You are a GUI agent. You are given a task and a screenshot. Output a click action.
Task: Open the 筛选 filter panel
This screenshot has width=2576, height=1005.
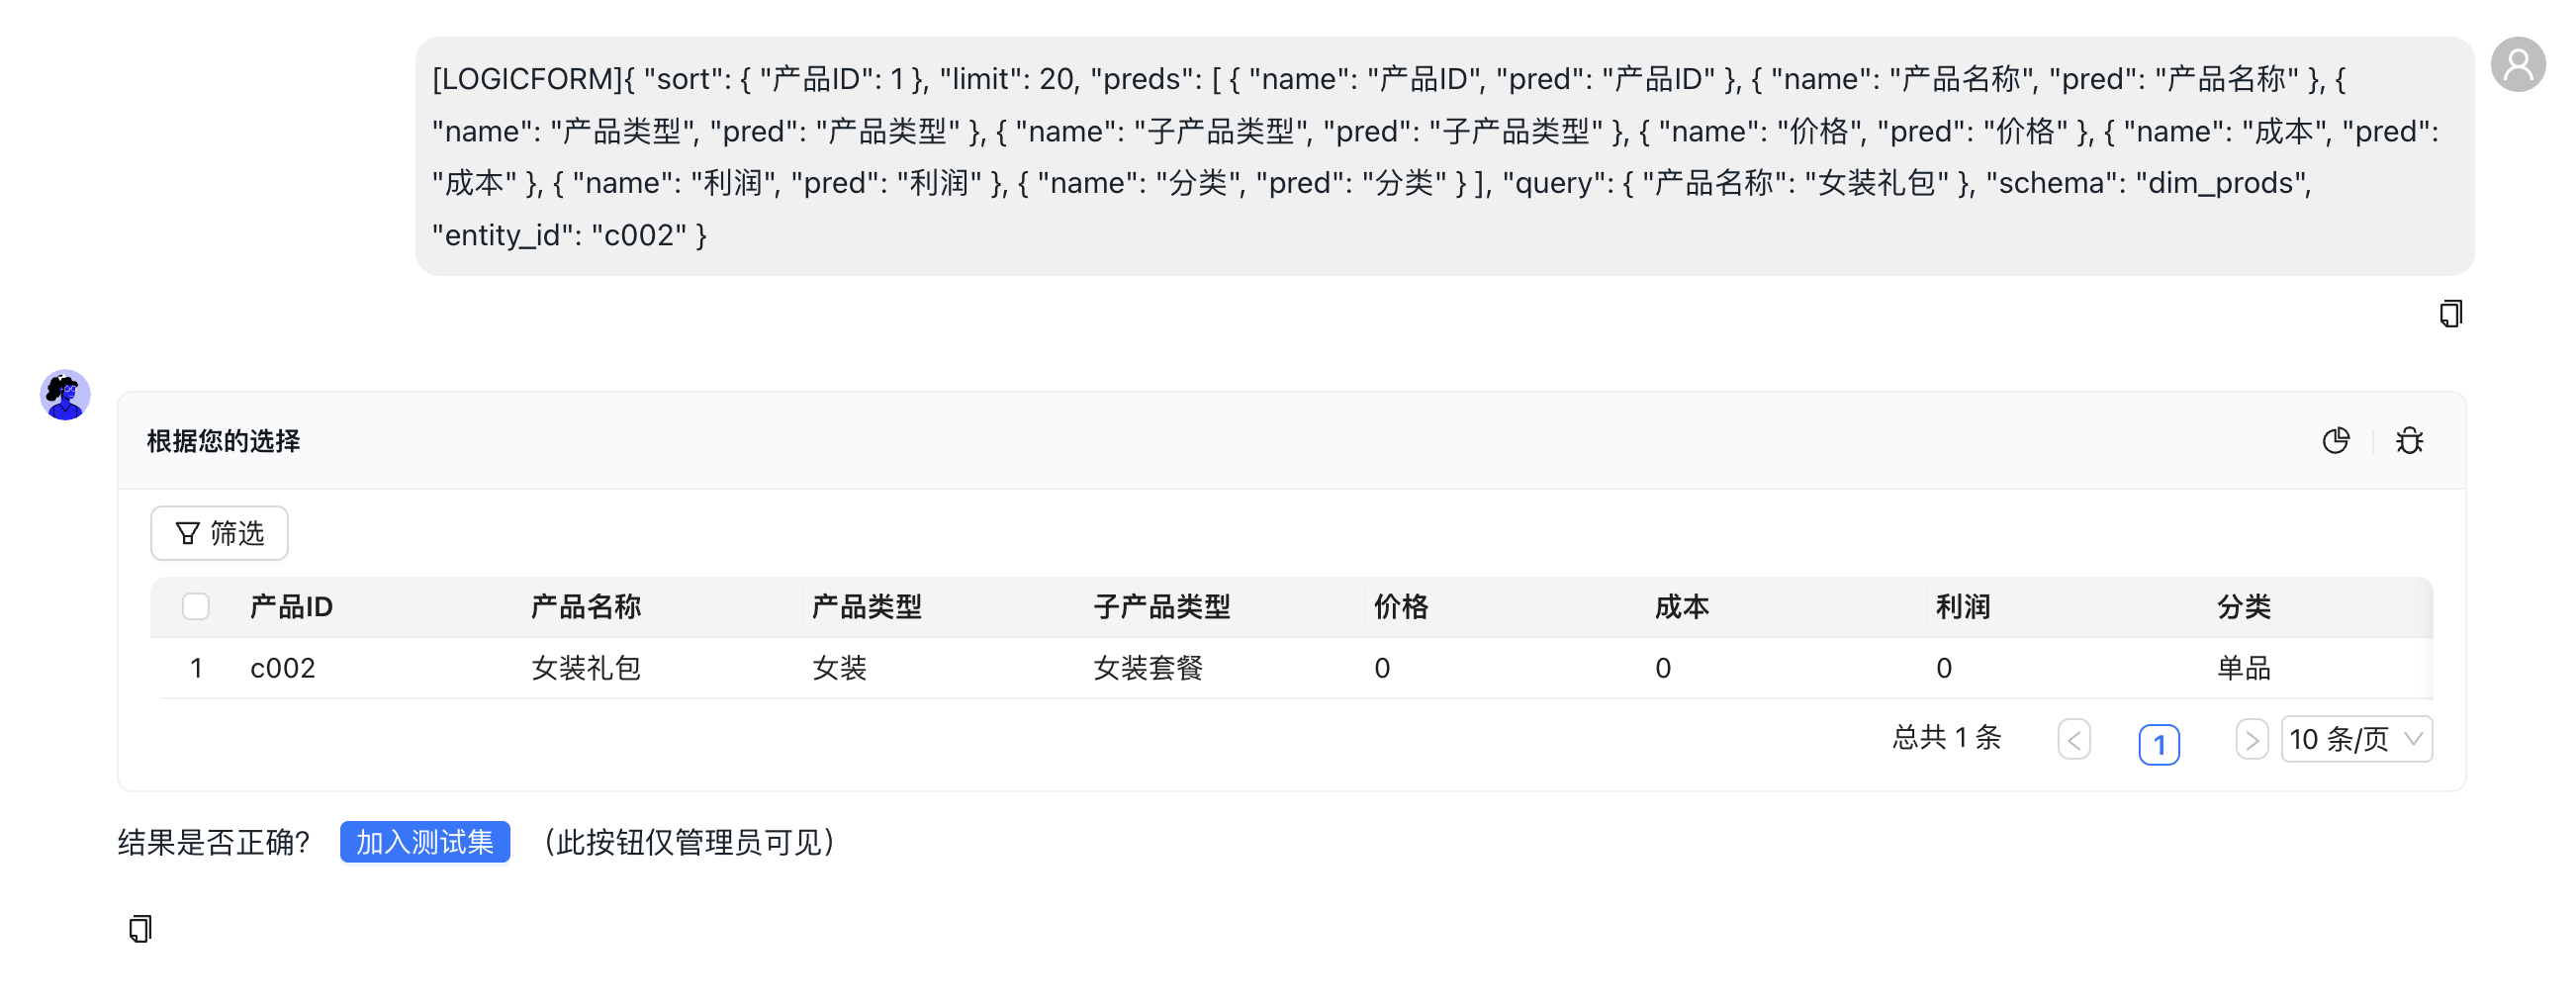219,533
